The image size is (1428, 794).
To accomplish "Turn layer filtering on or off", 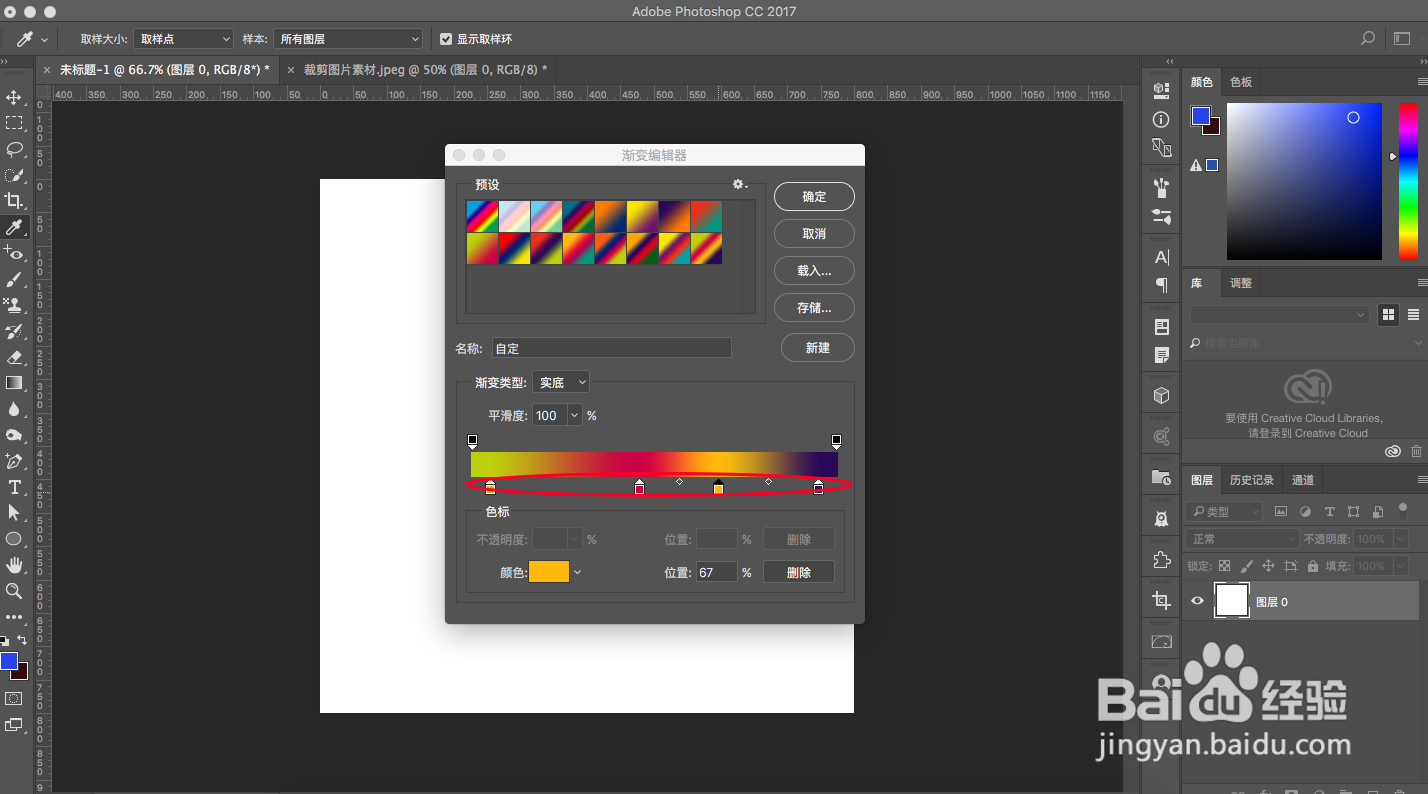I will click(x=1401, y=509).
